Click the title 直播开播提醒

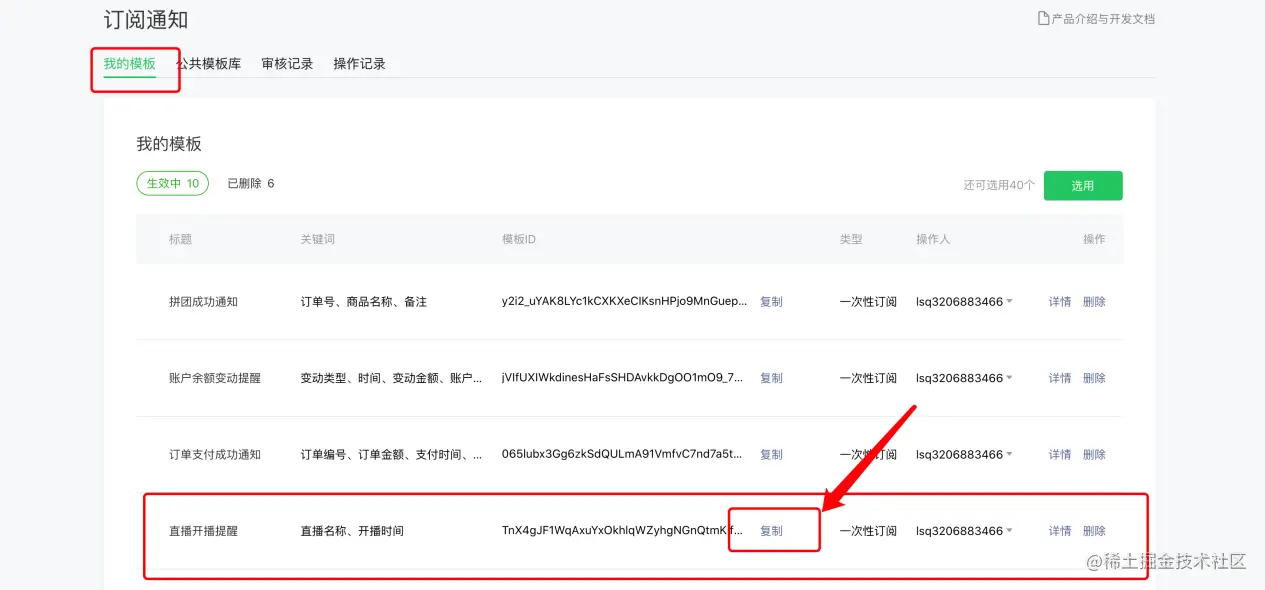tap(203, 531)
